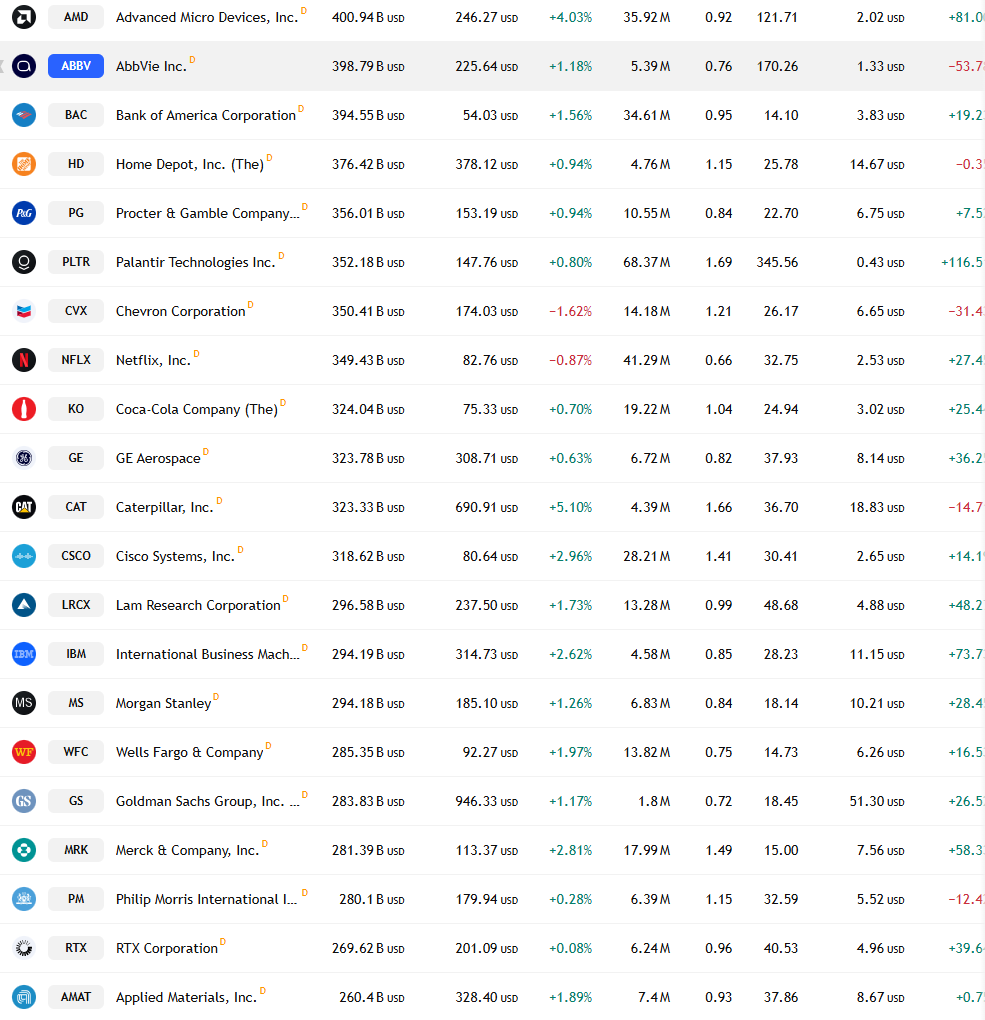Open the Advanced Micro Devices, Inc. link

tap(207, 18)
